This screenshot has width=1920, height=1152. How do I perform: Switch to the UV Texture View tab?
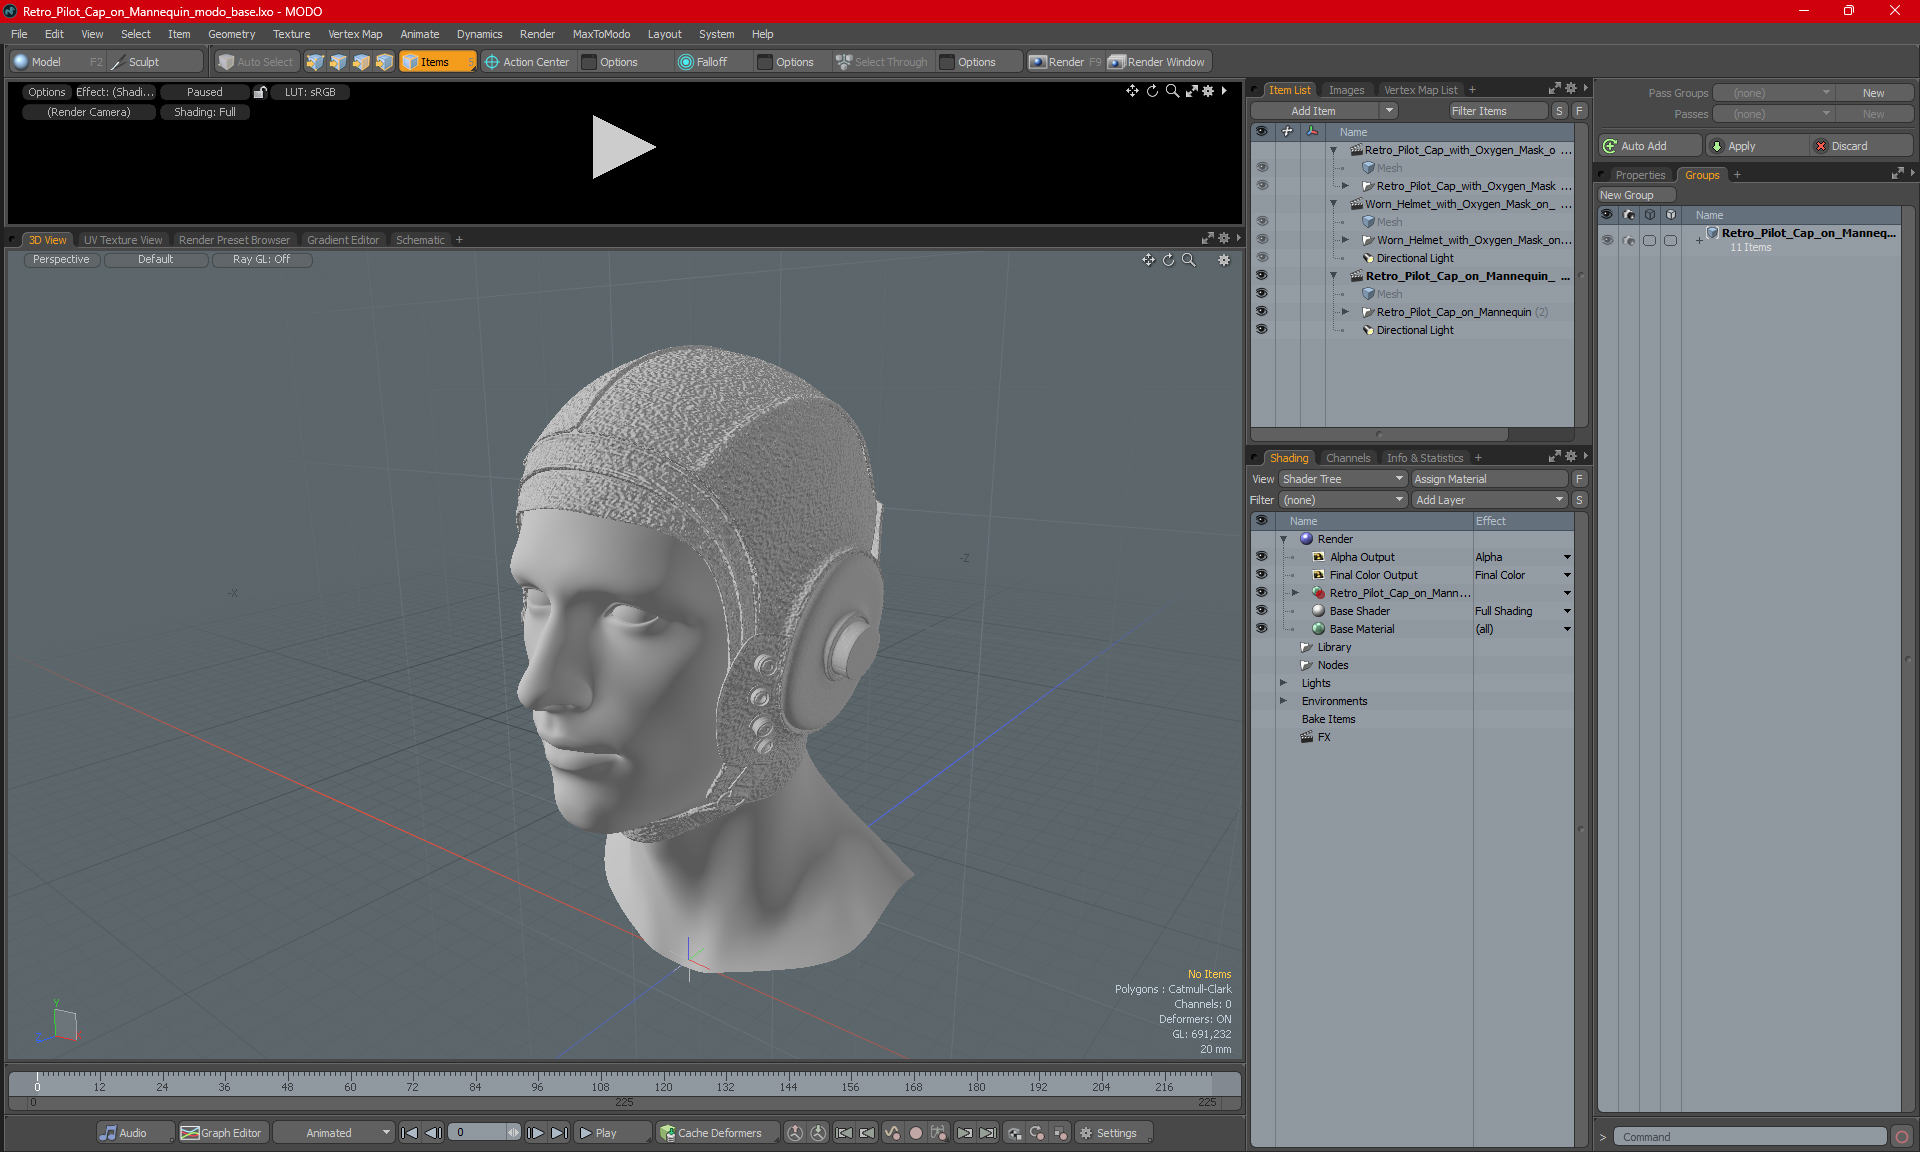click(123, 240)
